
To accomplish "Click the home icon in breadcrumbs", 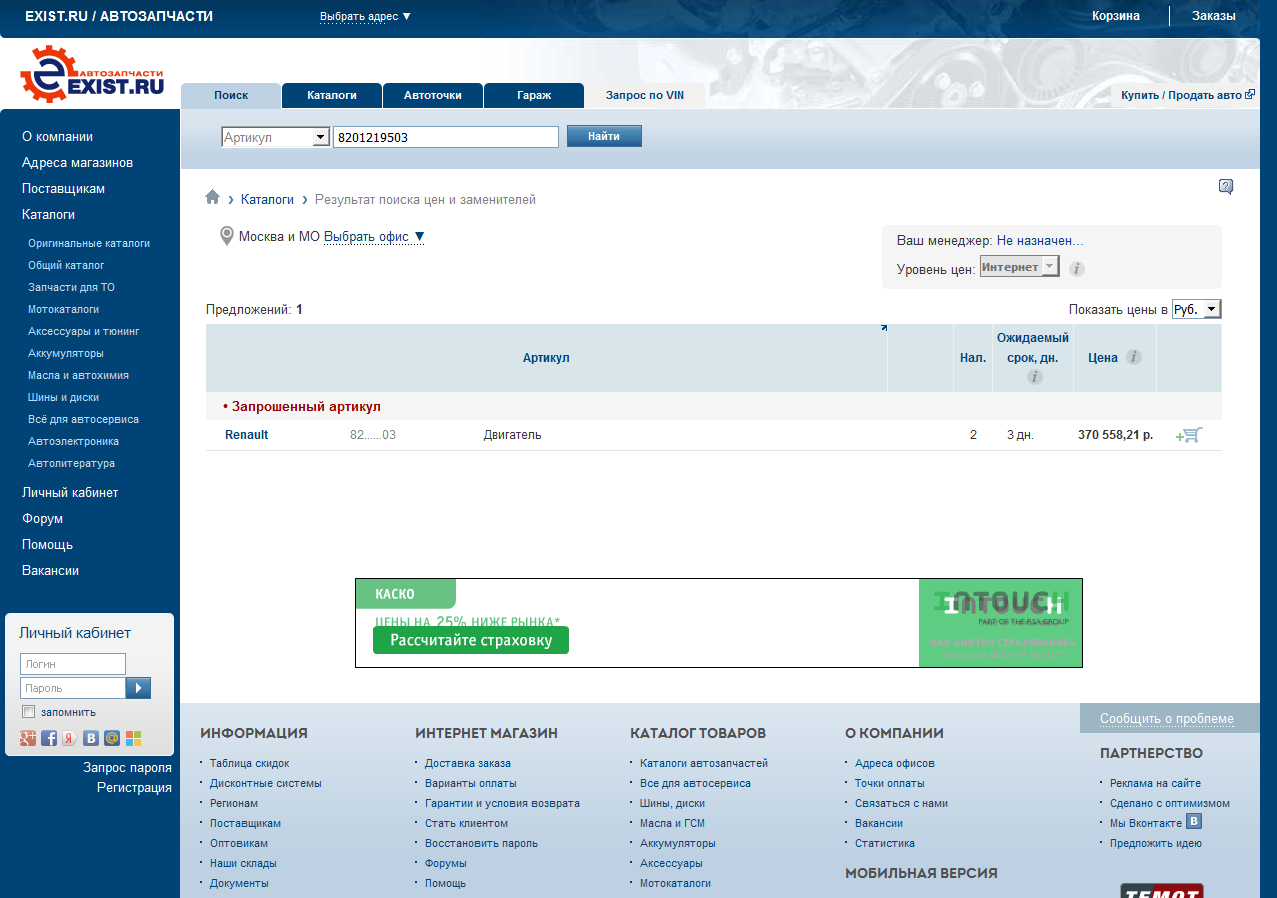I will (x=212, y=198).
